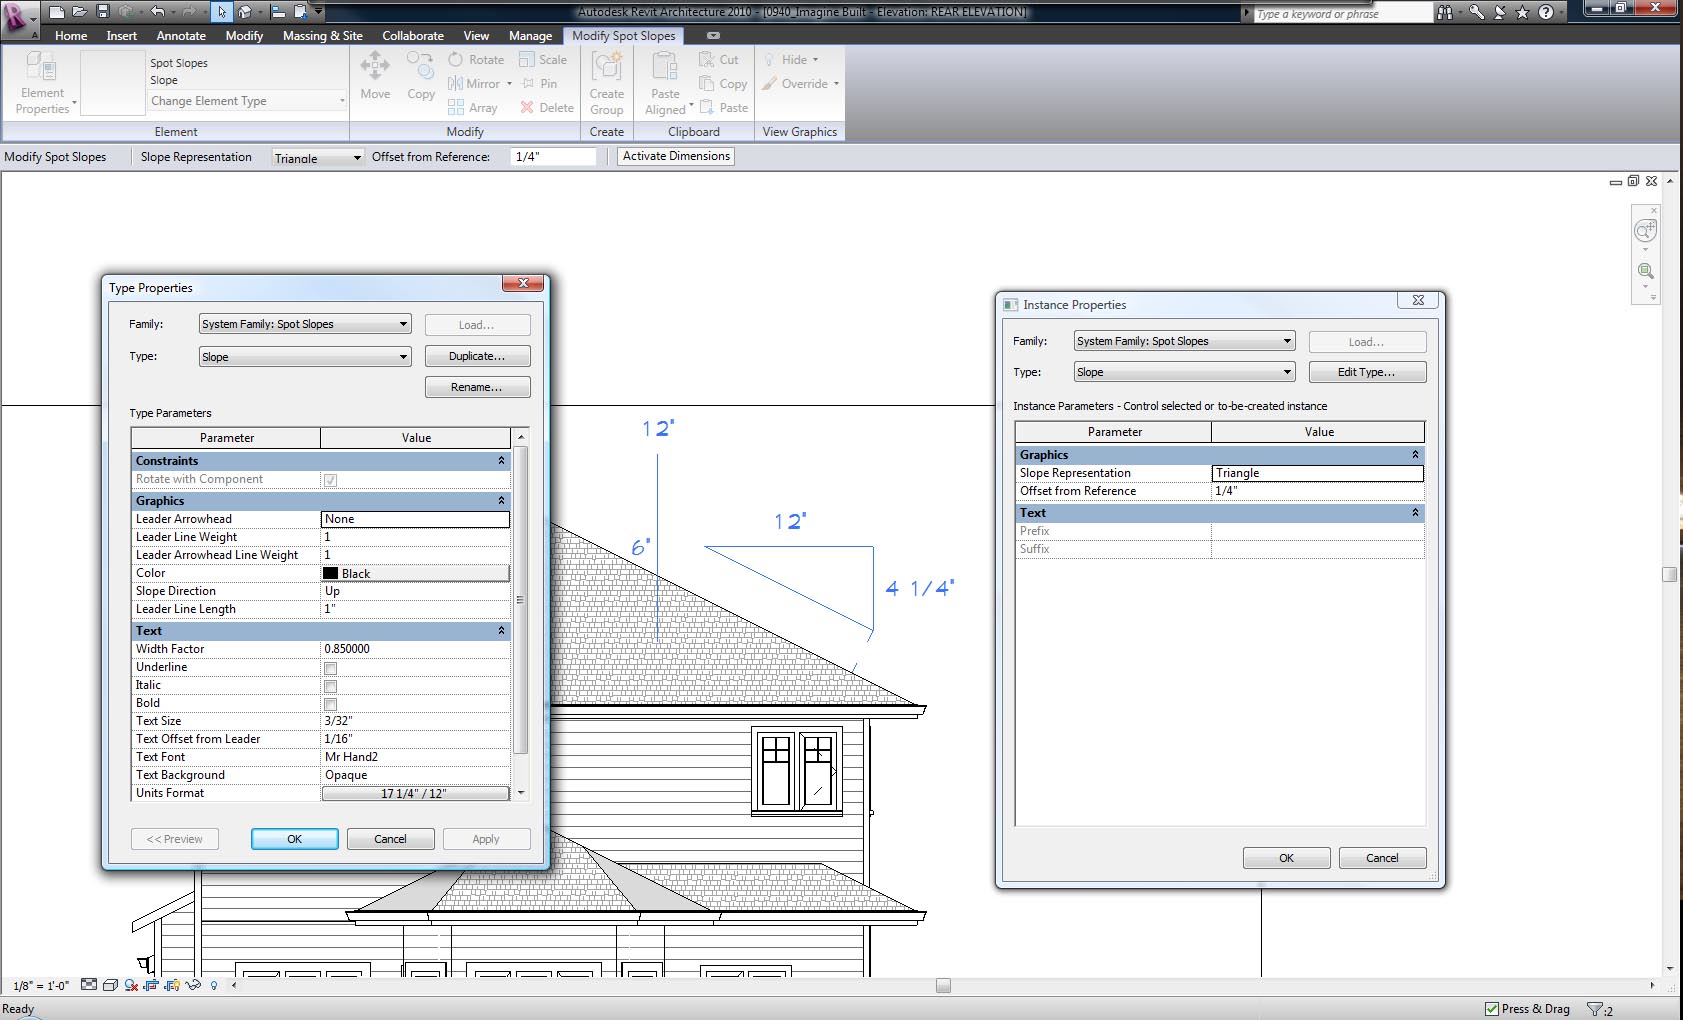Toggle the Italic checkbox
Image resolution: width=1683 pixels, height=1020 pixels.
point(330,686)
